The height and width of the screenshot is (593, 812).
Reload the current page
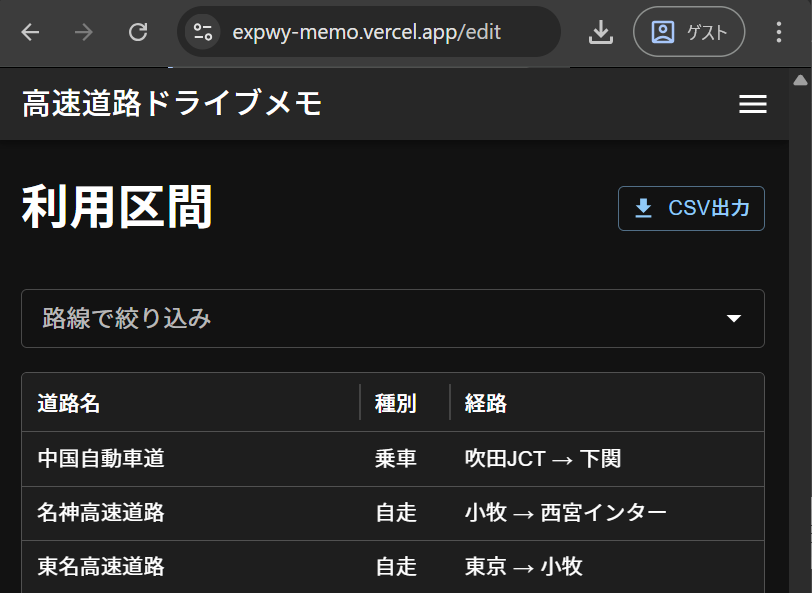(138, 32)
